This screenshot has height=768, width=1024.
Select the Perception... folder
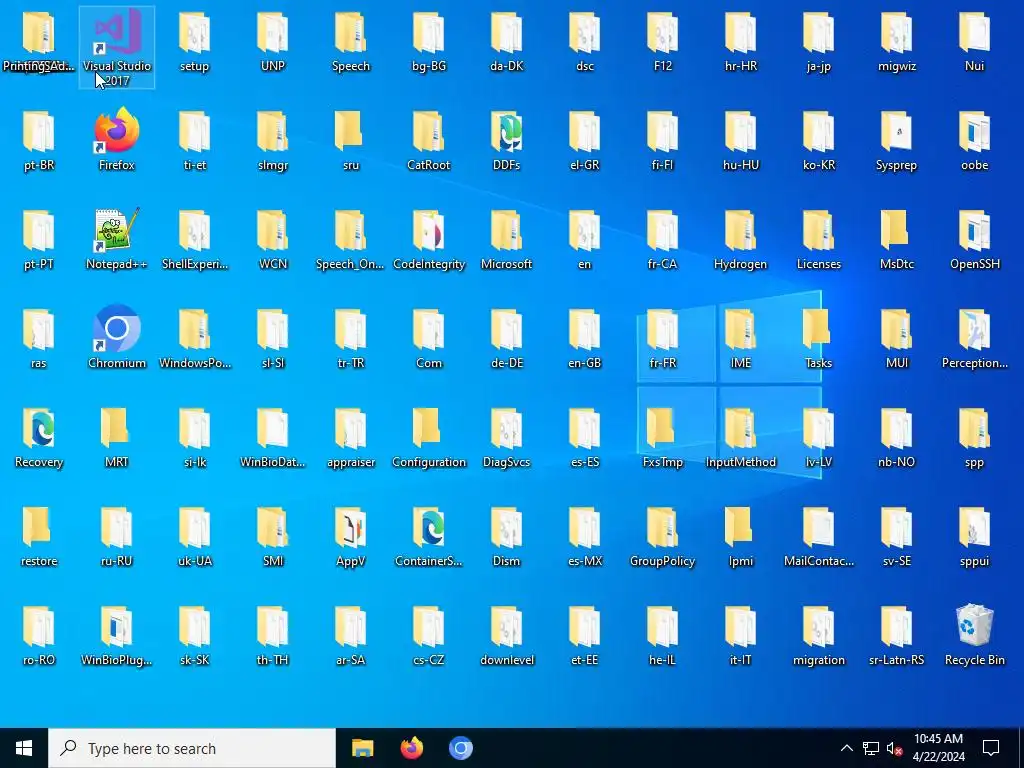(974, 338)
